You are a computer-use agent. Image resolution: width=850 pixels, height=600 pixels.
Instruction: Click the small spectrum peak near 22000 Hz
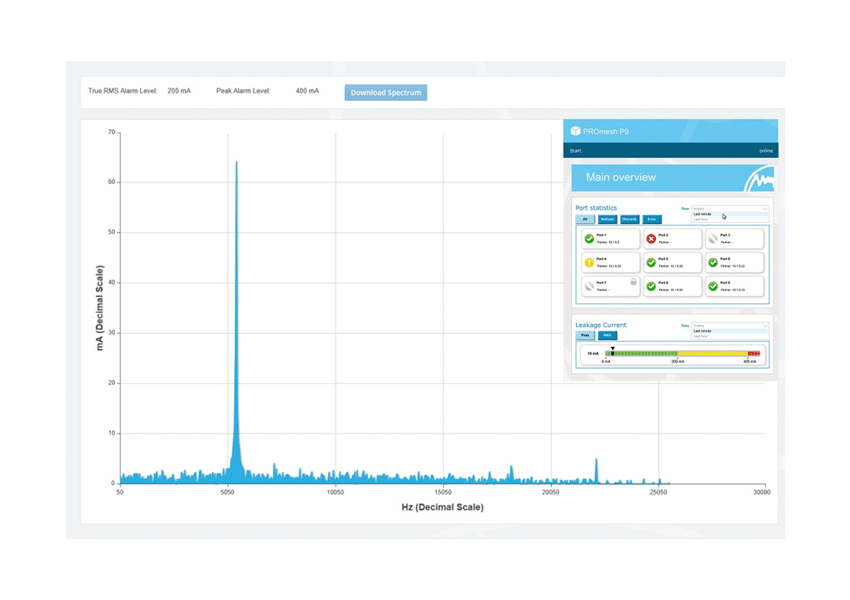596,470
